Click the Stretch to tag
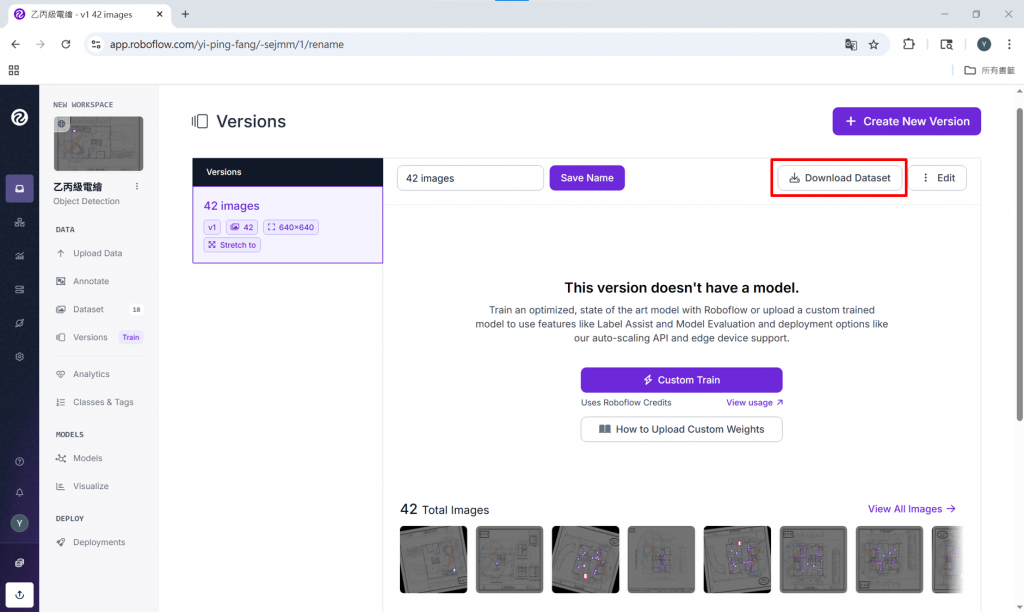 pos(232,245)
